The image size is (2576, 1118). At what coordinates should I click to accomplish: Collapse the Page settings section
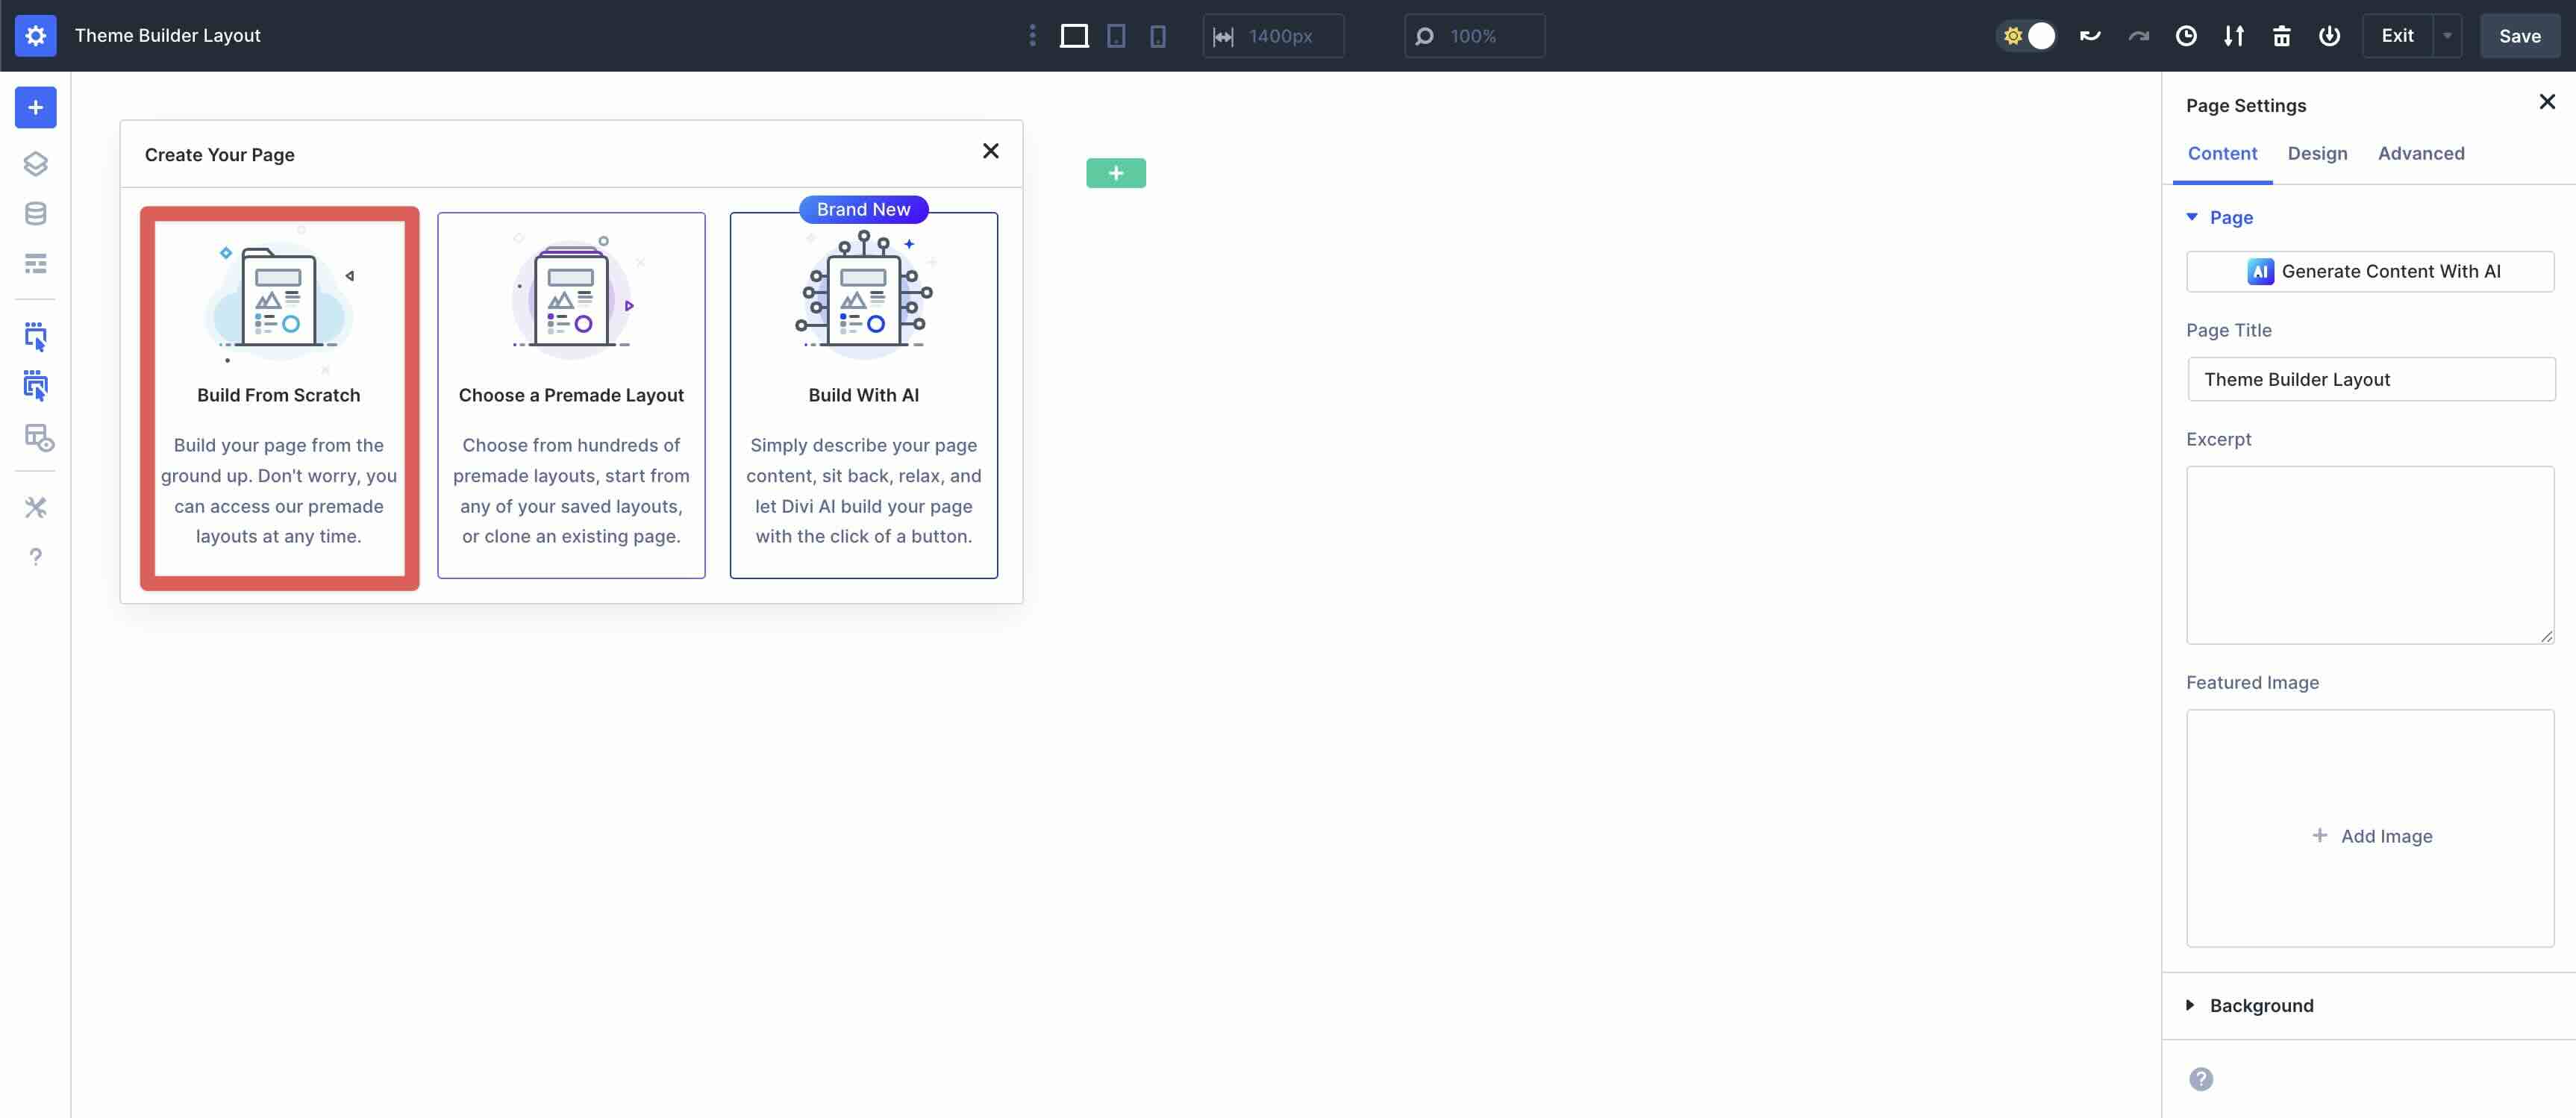point(2193,217)
